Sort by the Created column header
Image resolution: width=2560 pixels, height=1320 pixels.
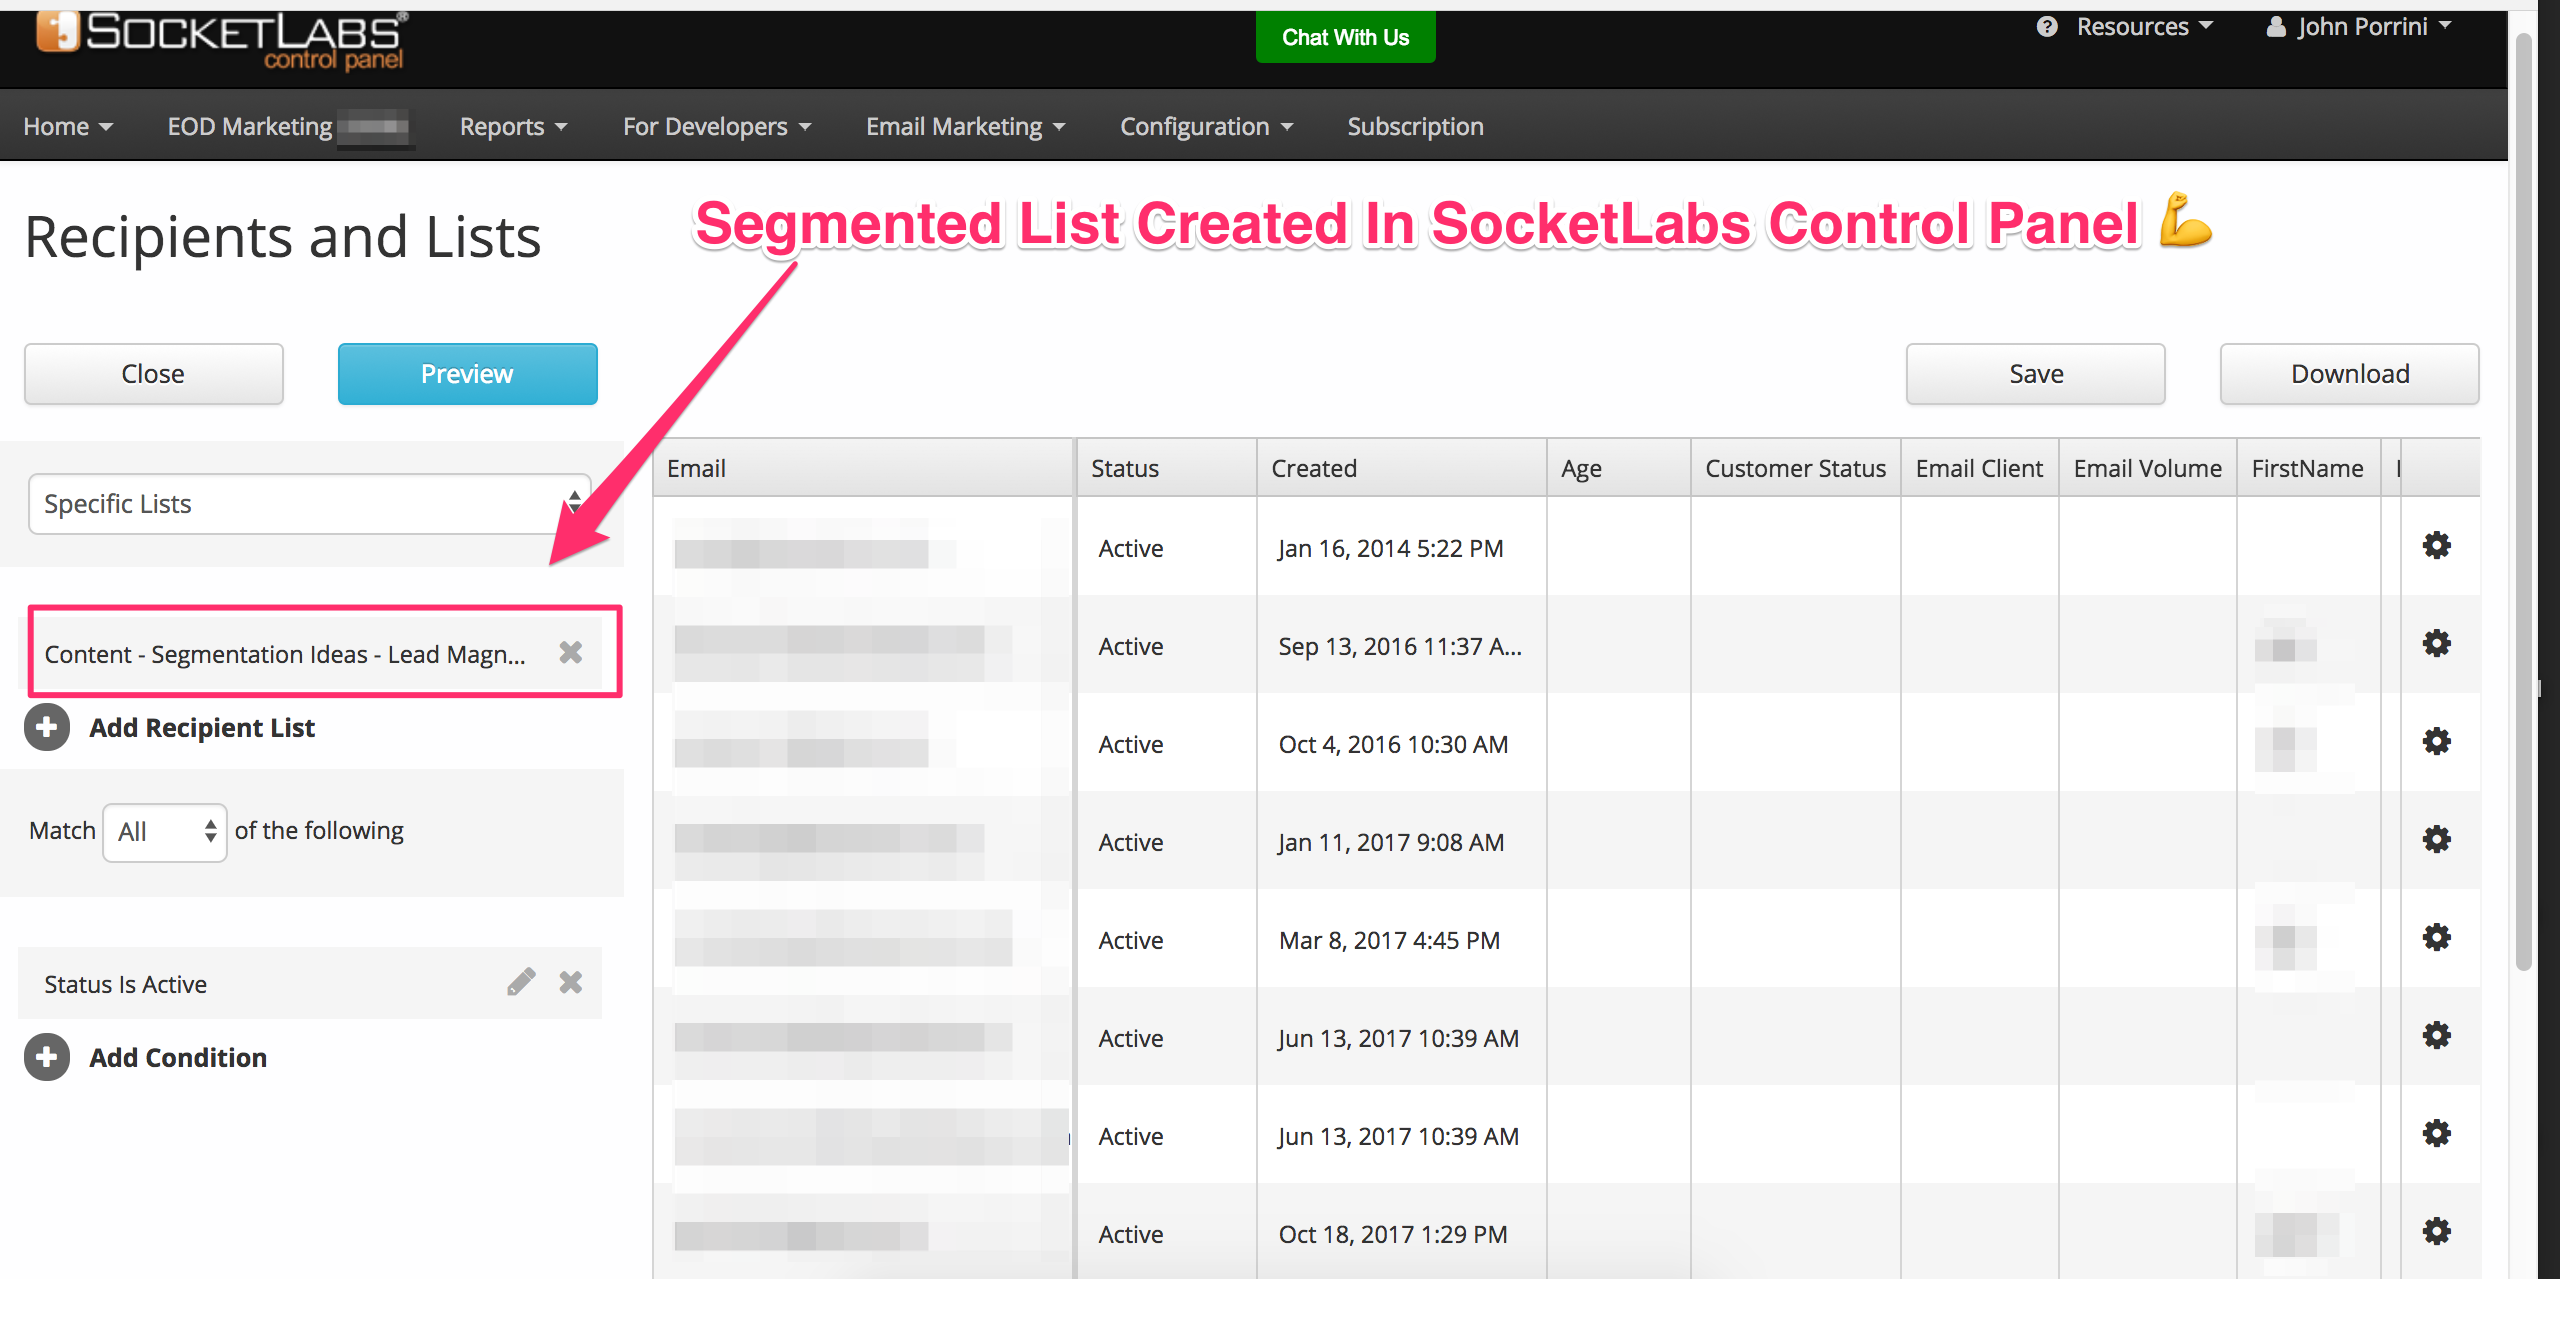[x=1402, y=468]
